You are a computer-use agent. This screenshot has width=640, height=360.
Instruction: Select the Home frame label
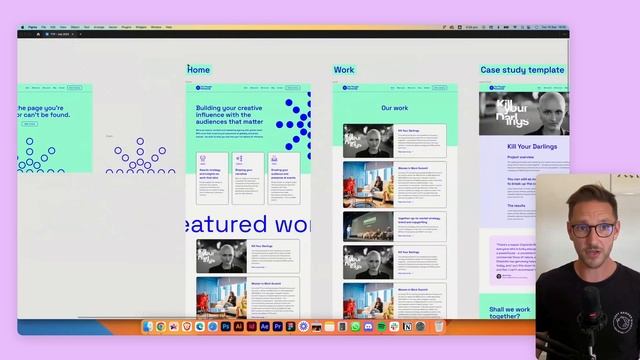(199, 70)
